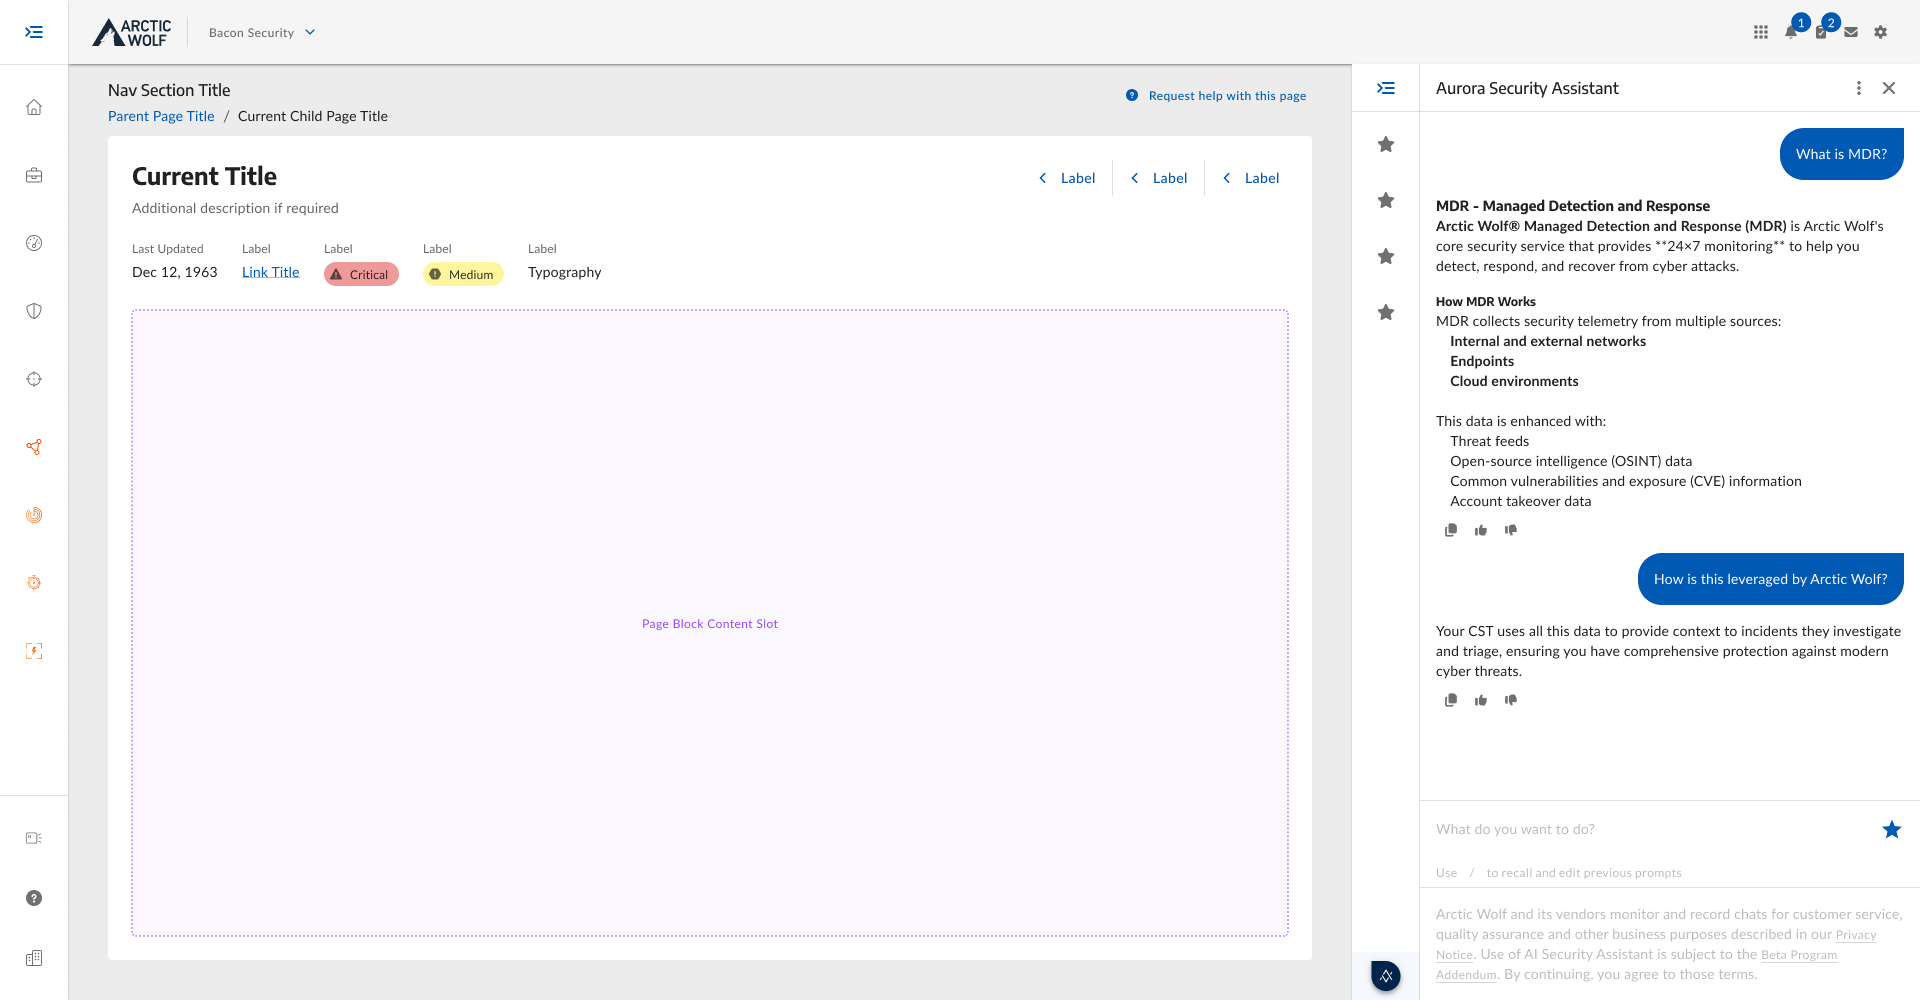
Task: Open the tasks clipboard with badge 2
Action: [x=1821, y=32]
